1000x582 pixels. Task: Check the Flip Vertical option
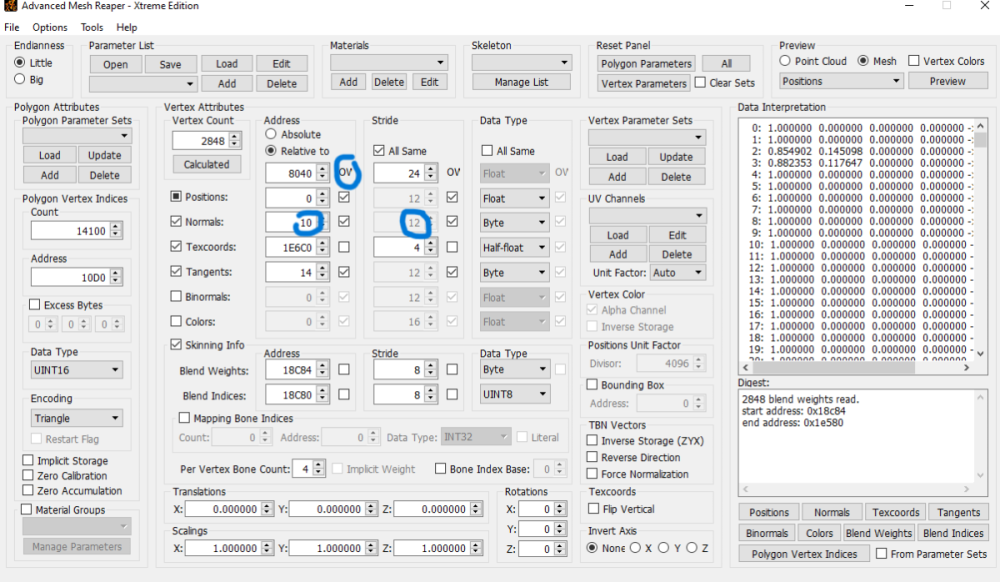pyautogui.click(x=593, y=509)
